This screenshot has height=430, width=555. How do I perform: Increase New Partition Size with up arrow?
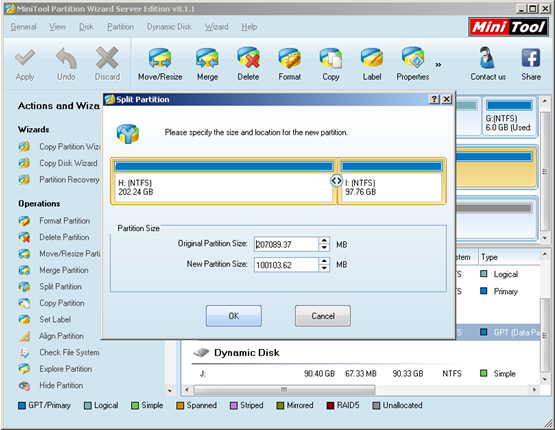tap(324, 261)
